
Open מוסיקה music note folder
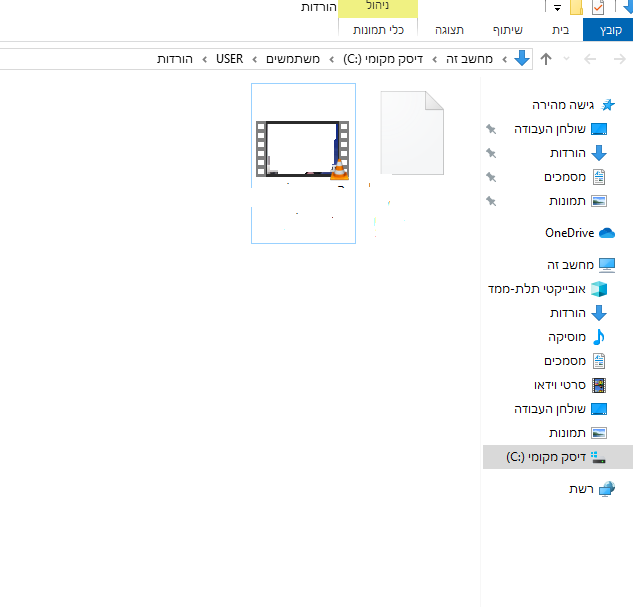tap(577, 337)
